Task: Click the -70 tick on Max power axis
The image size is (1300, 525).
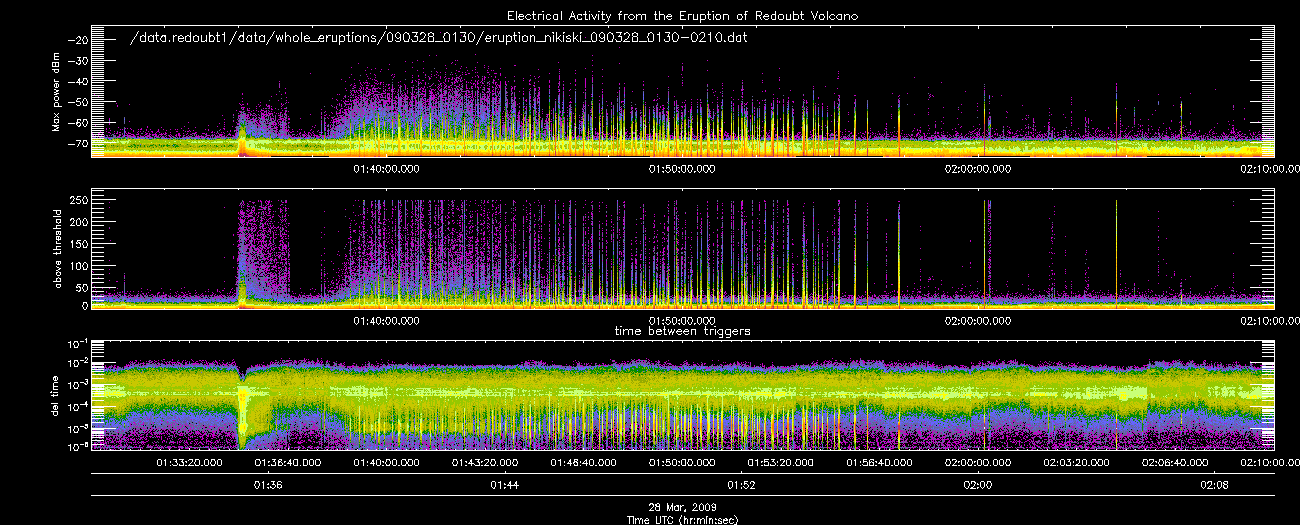Action: pos(81,144)
